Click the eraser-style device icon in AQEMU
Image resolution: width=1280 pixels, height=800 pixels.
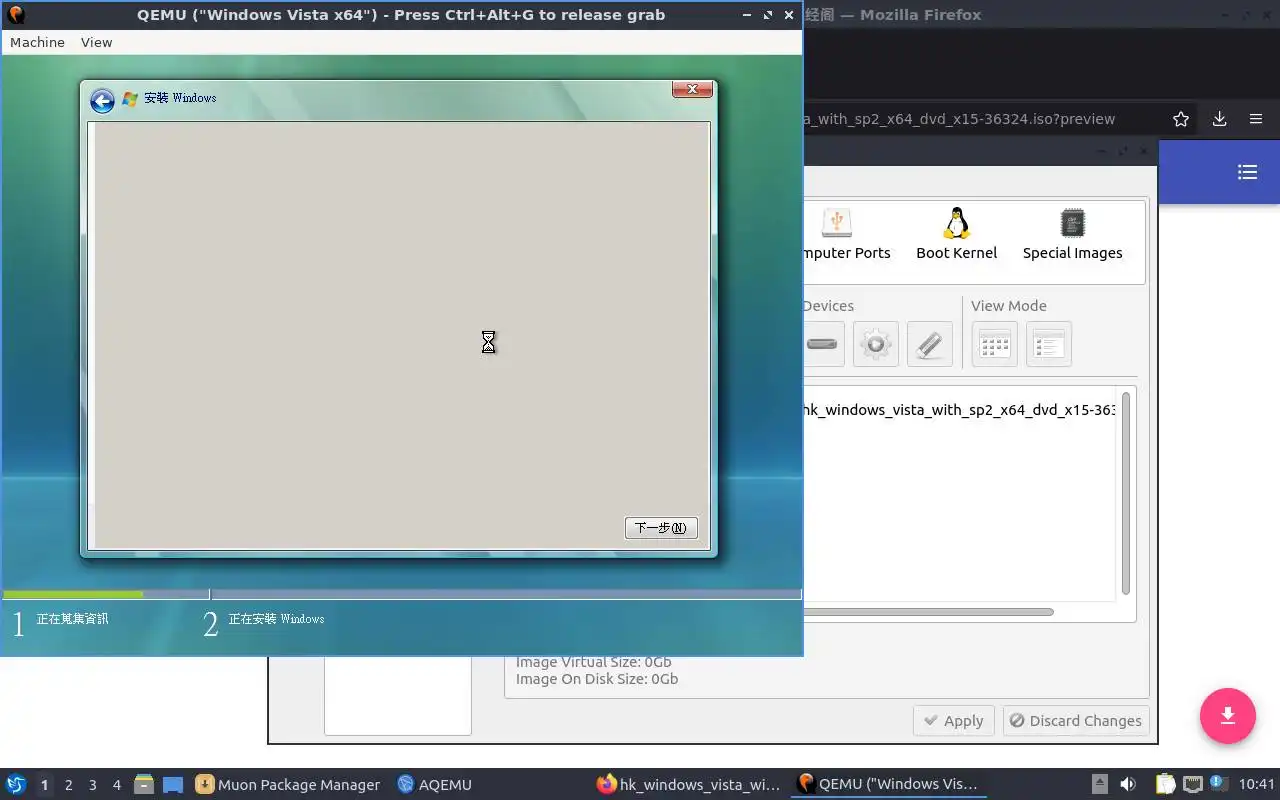pyautogui.click(x=930, y=344)
